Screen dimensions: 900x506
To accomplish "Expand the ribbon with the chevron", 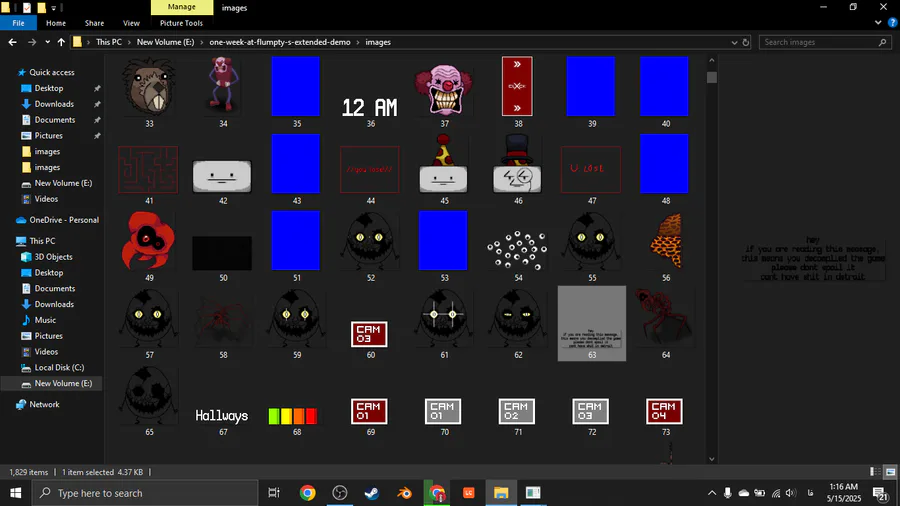I will (878, 23).
